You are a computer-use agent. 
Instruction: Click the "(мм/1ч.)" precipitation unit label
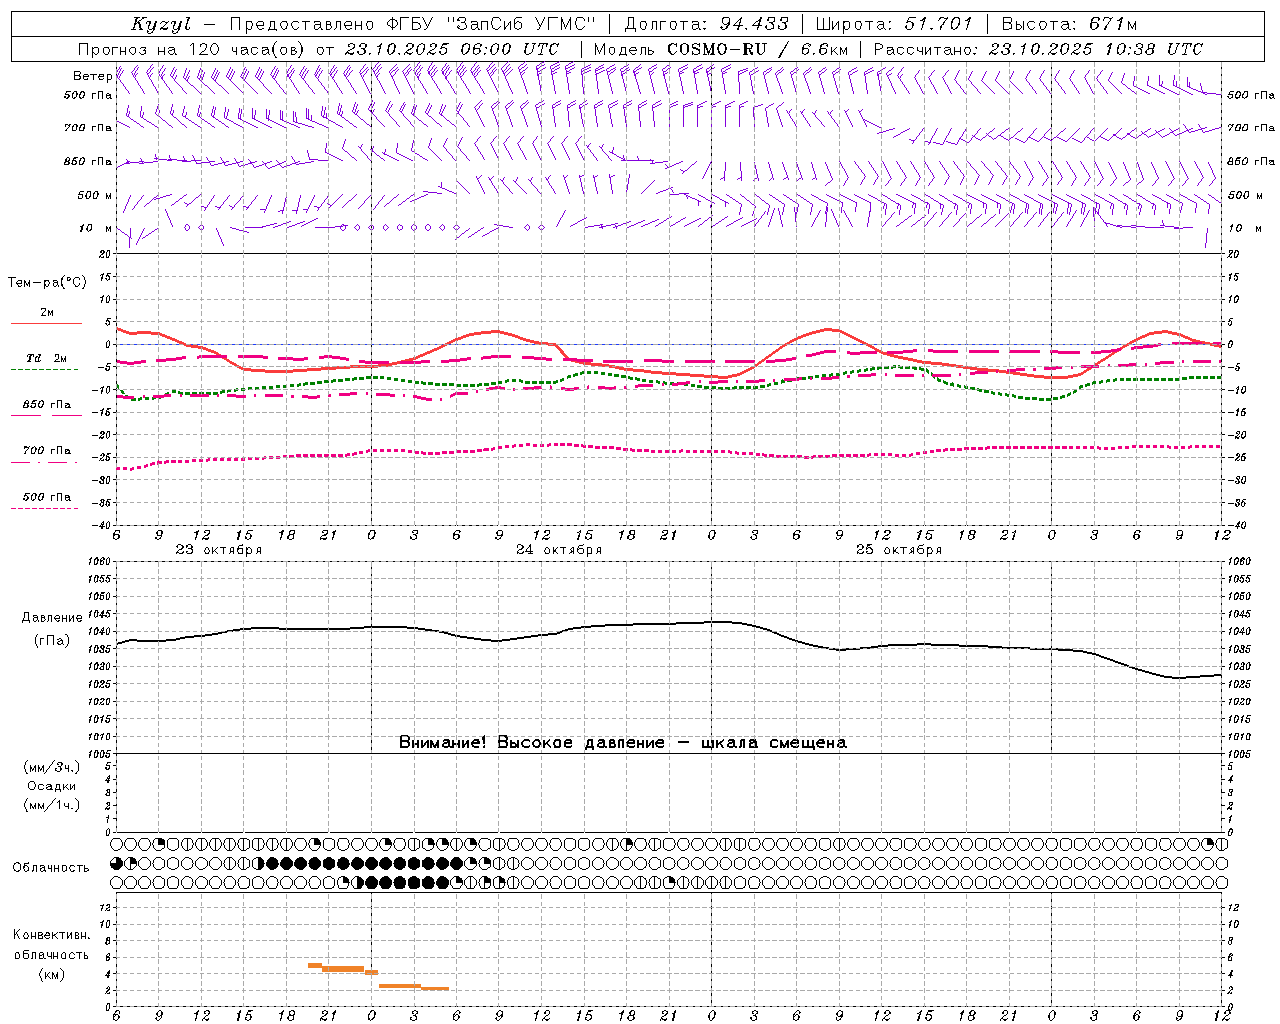(52, 804)
